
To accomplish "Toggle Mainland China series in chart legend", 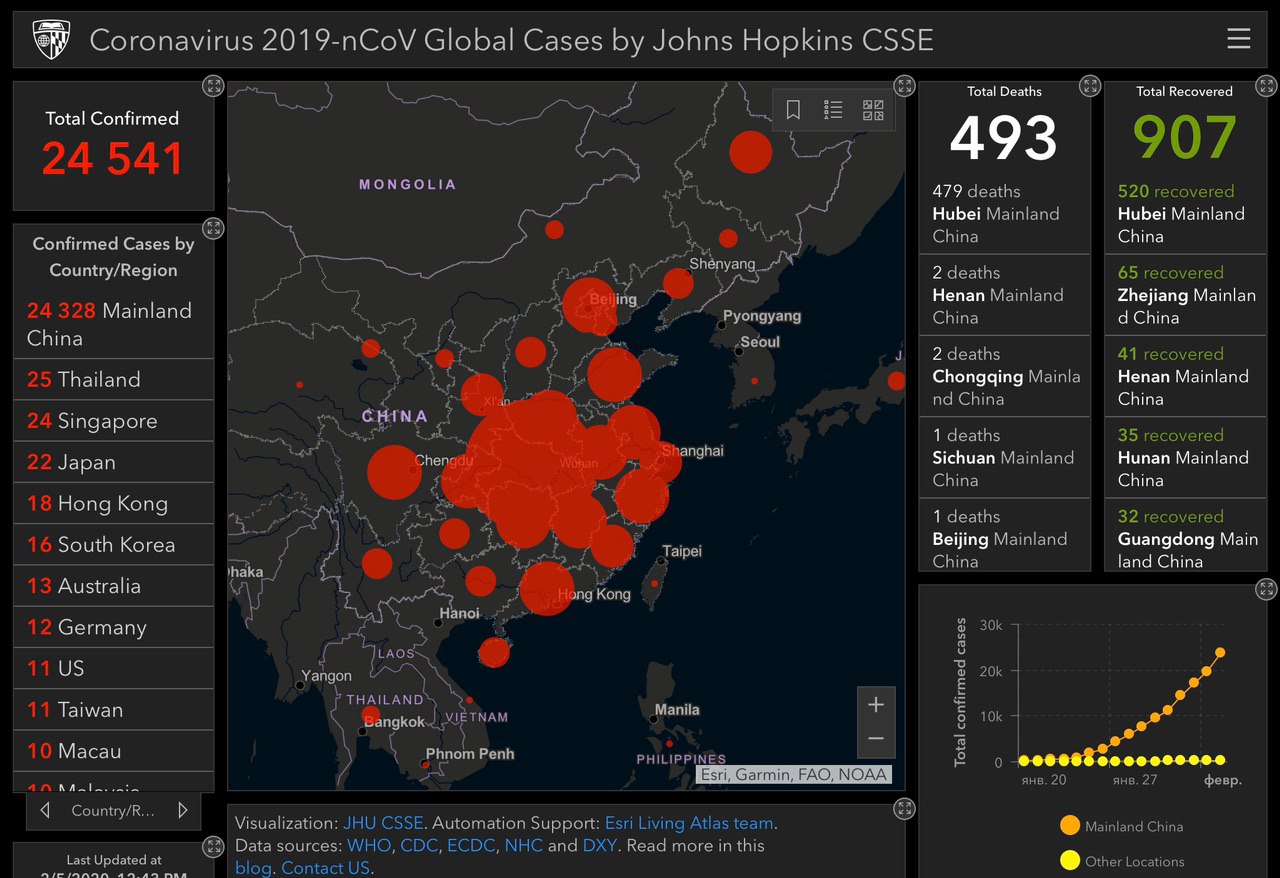I will [x=1121, y=826].
